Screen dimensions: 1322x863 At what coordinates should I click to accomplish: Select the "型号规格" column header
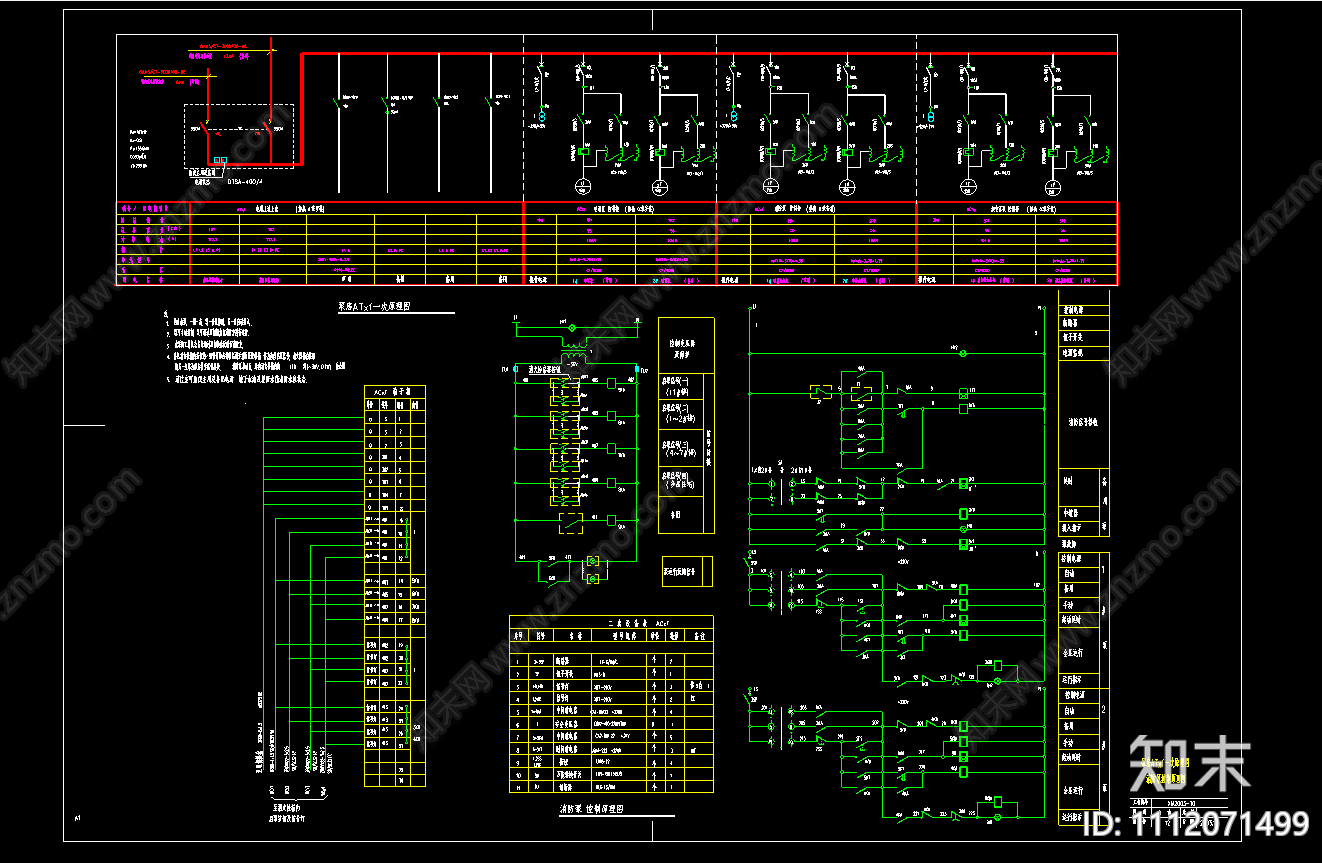coord(625,634)
